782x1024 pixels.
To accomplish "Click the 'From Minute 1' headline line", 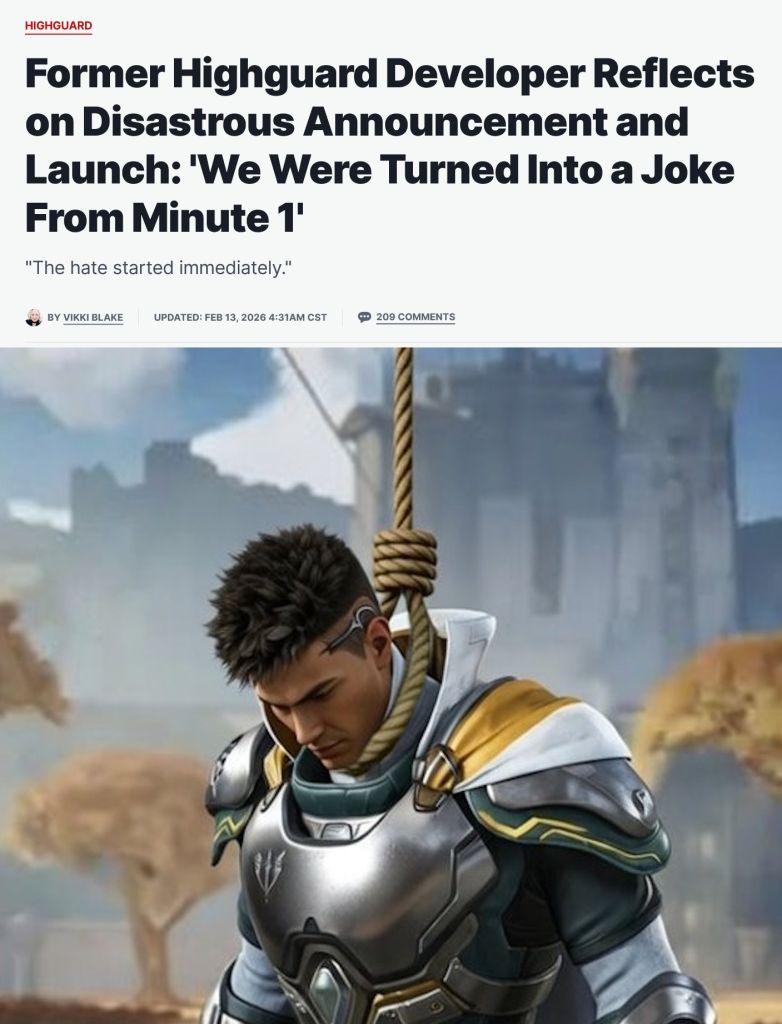I will [165, 217].
